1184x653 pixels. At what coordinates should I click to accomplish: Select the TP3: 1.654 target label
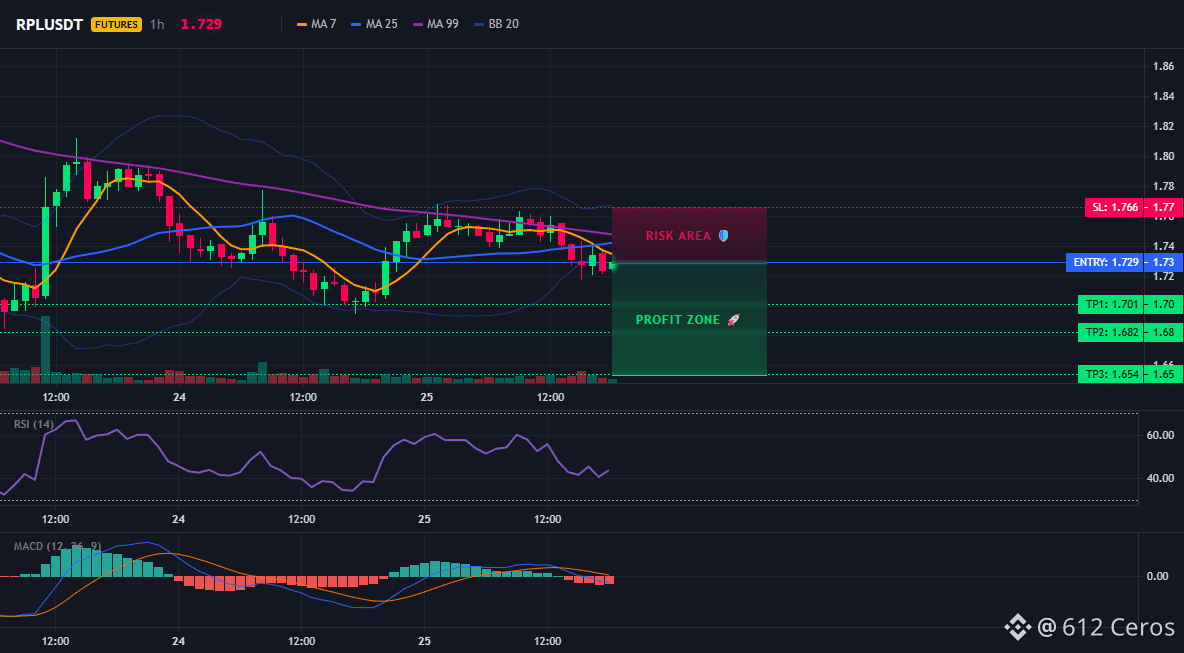(x=1111, y=374)
